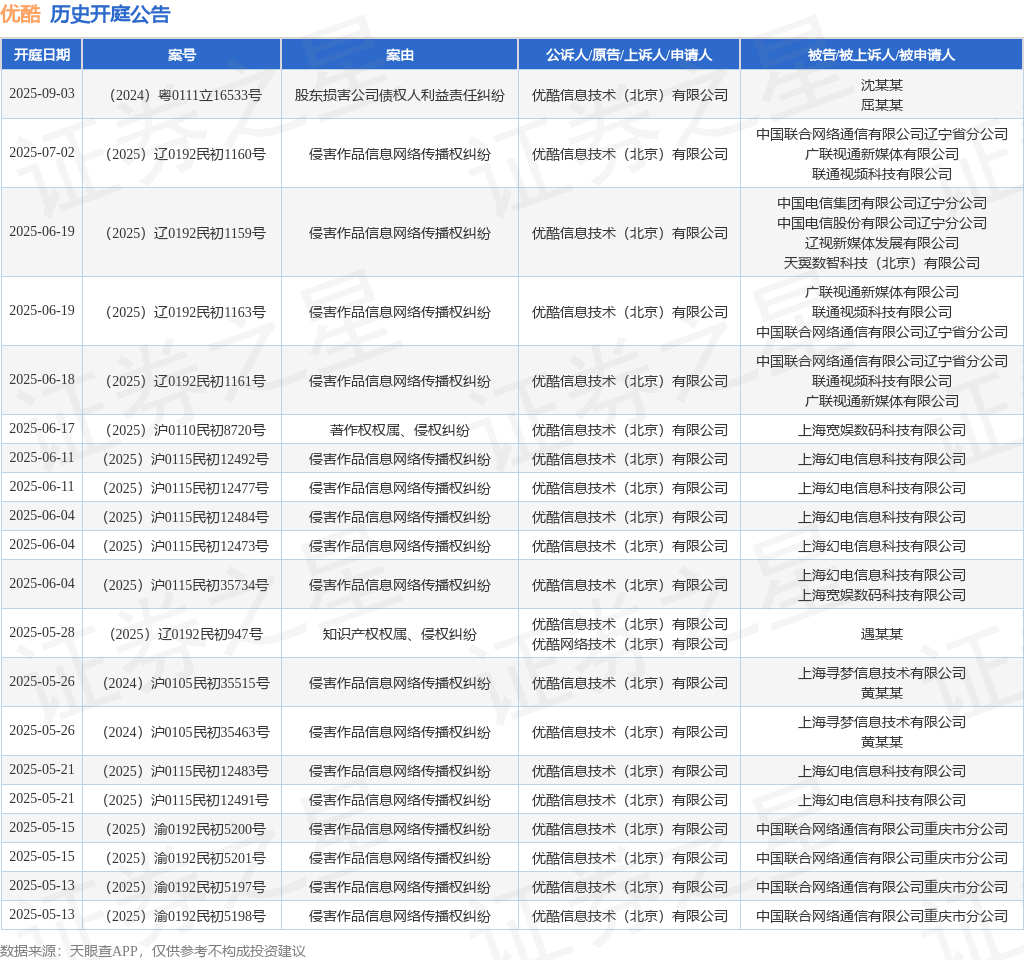The width and height of the screenshot is (1024, 960).
Task: Click case number 沪0115民初12484号
Action: coord(185,517)
